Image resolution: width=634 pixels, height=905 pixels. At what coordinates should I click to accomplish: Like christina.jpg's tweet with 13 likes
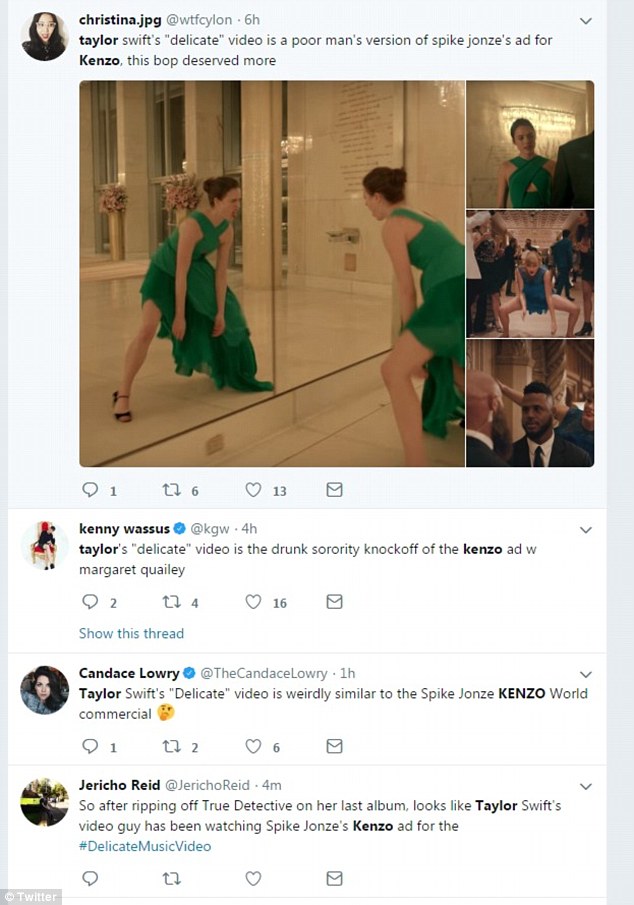253,490
